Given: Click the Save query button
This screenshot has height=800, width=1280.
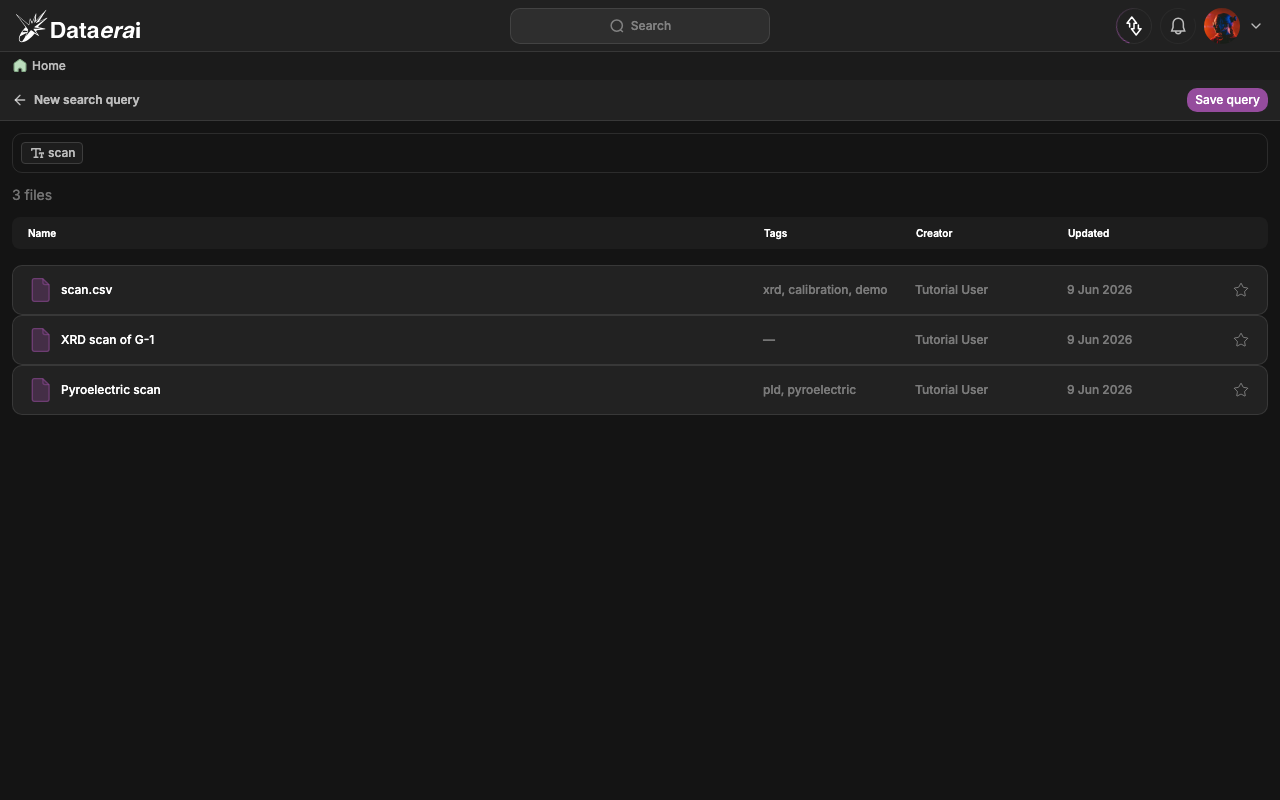Looking at the screenshot, I should tap(1227, 100).
